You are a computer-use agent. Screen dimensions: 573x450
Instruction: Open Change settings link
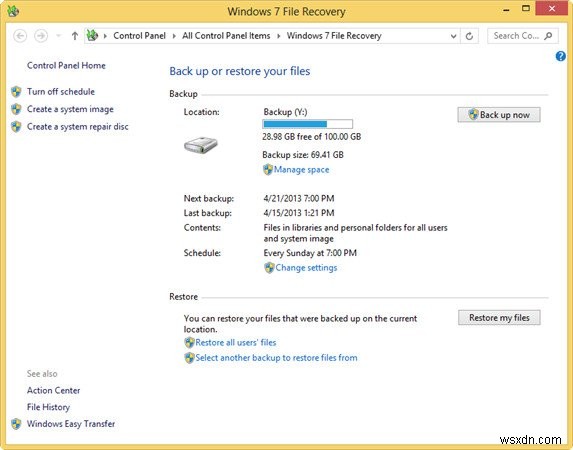pyautogui.click(x=306, y=268)
